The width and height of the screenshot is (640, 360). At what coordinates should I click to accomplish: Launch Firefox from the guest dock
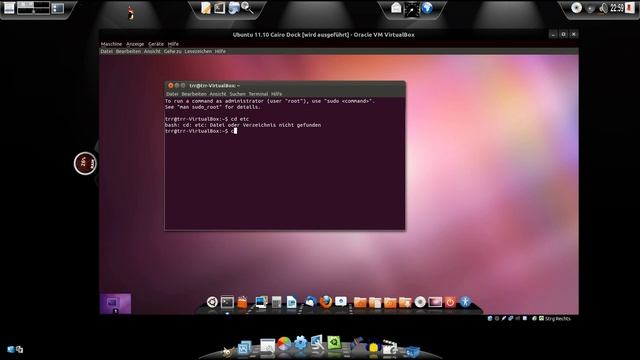tap(326, 302)
